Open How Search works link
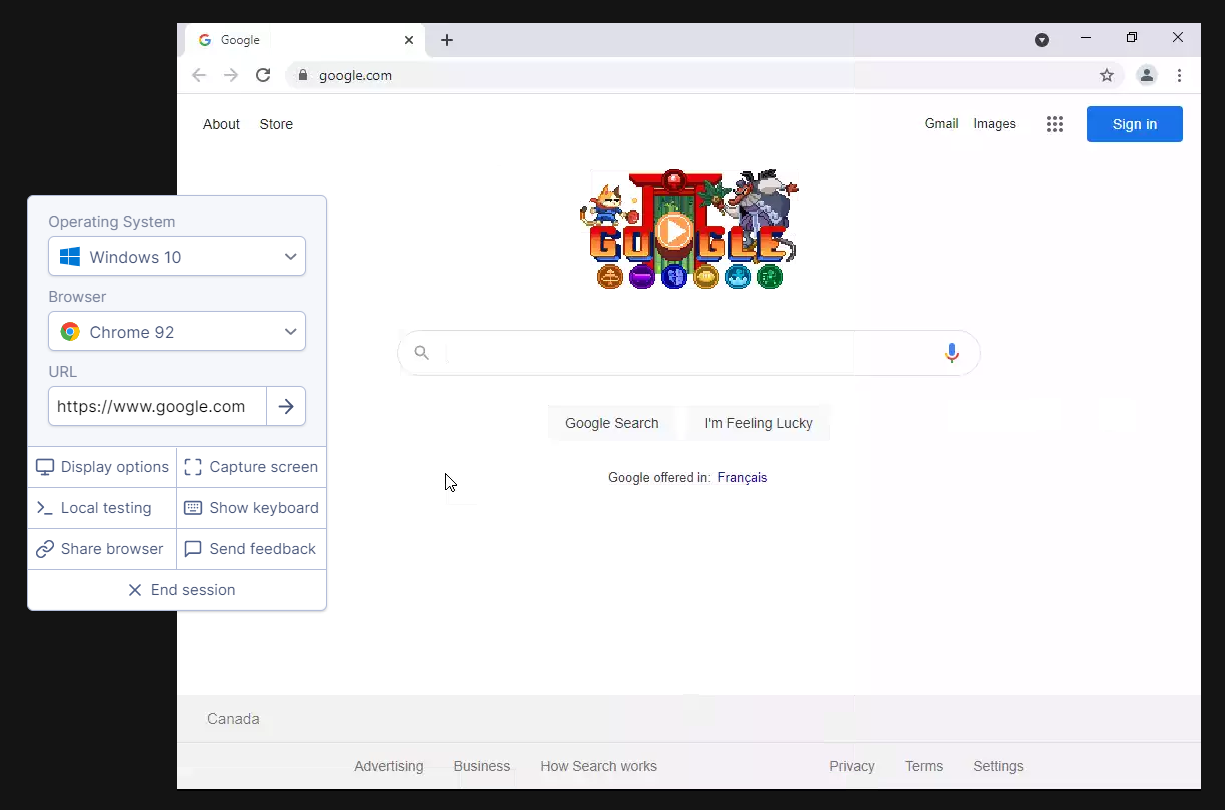This screenshot has width=1225, height=810. pos(599,766)
